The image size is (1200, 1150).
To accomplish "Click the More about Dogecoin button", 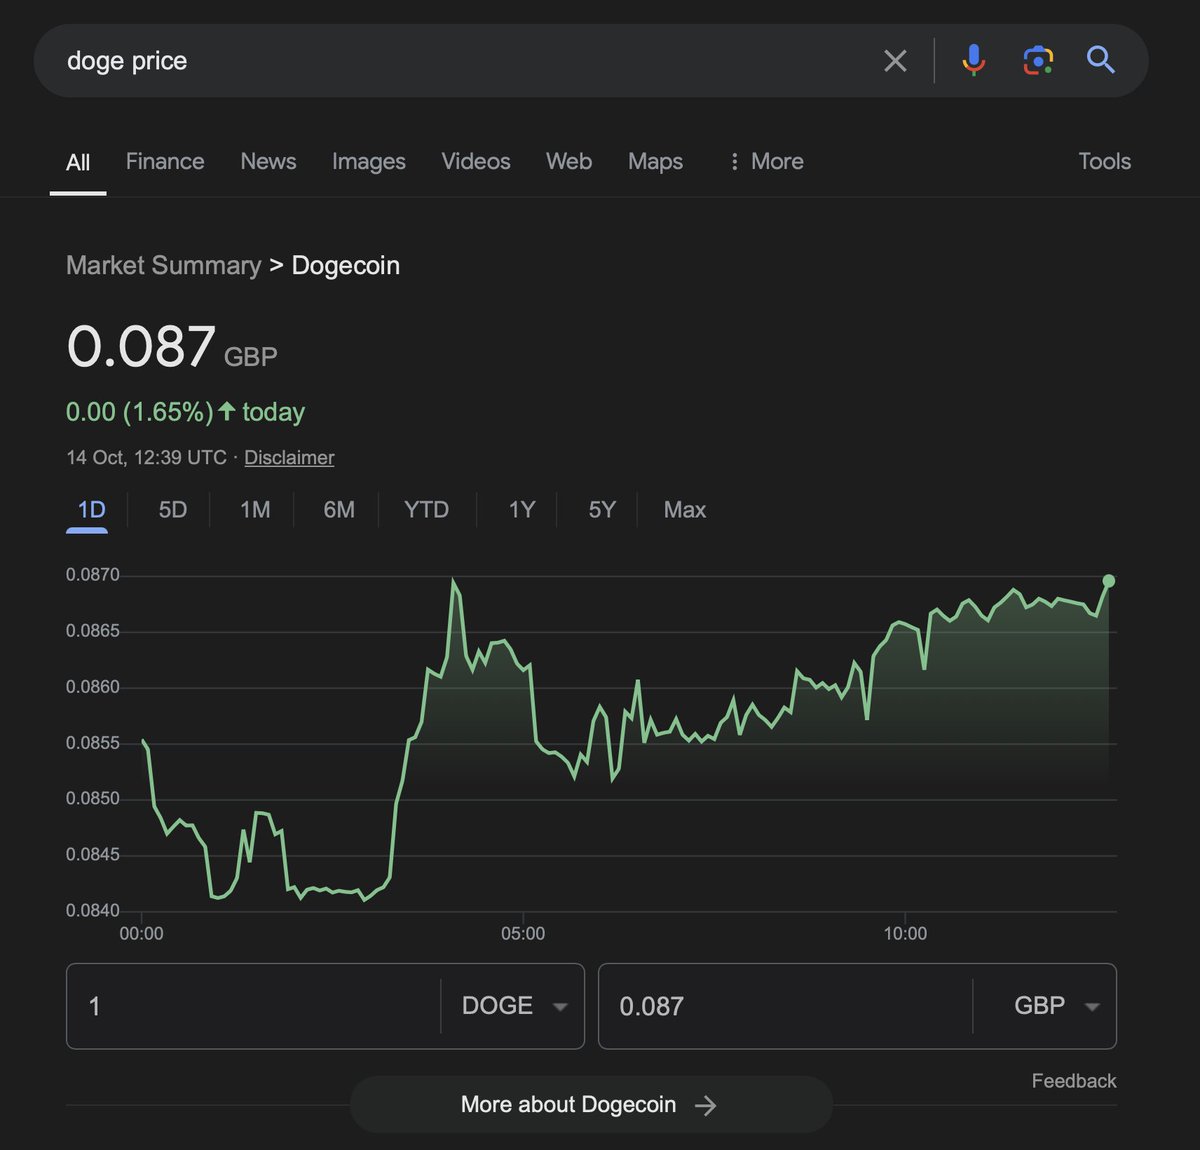I will (x=568, y=1105).
